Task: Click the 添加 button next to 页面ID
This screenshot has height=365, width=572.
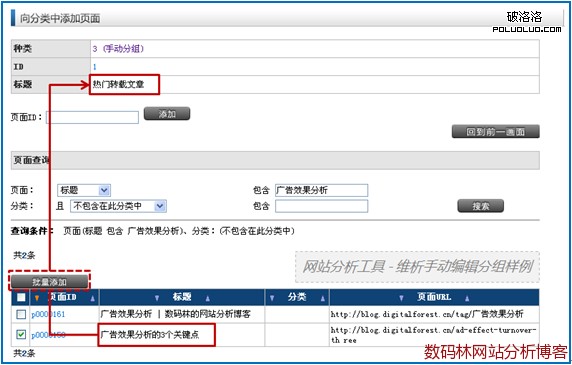Action: 167,114
